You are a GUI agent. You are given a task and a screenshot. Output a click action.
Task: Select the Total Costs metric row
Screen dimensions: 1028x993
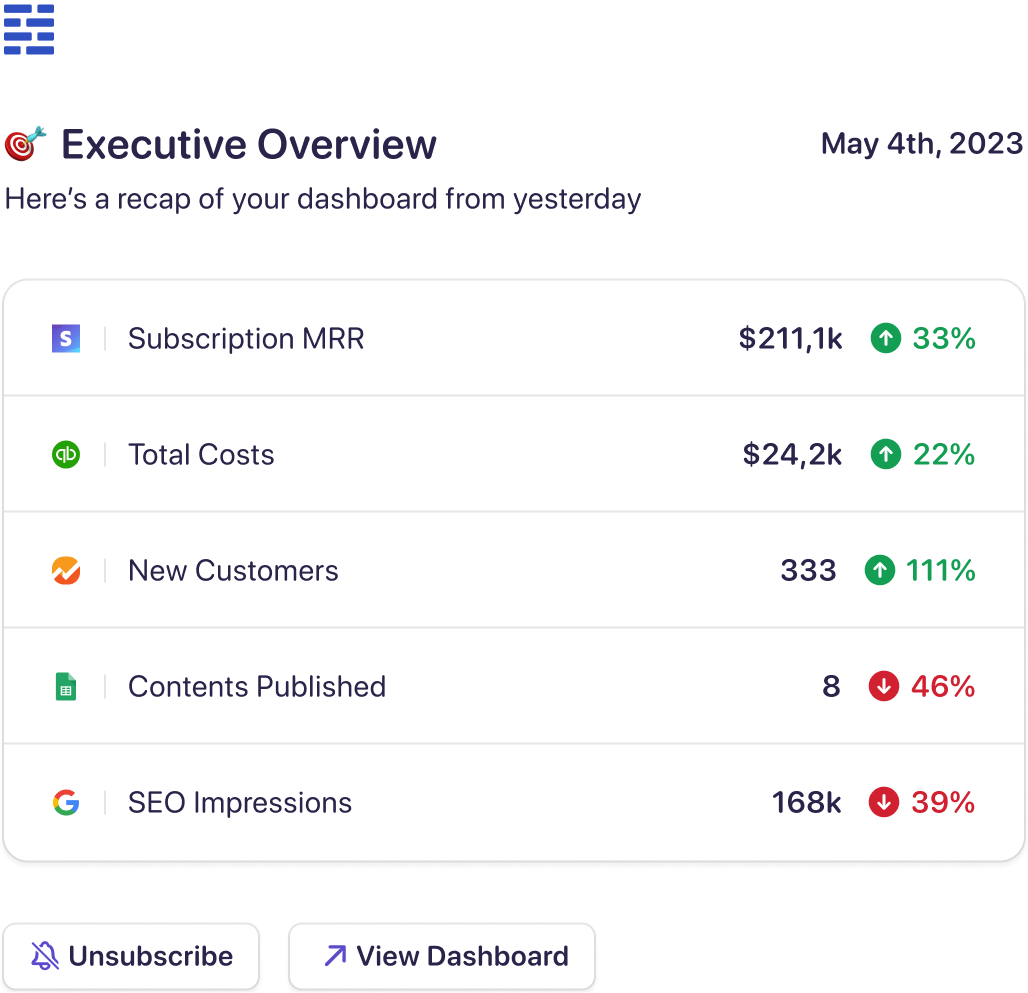[x=400, y=454]
